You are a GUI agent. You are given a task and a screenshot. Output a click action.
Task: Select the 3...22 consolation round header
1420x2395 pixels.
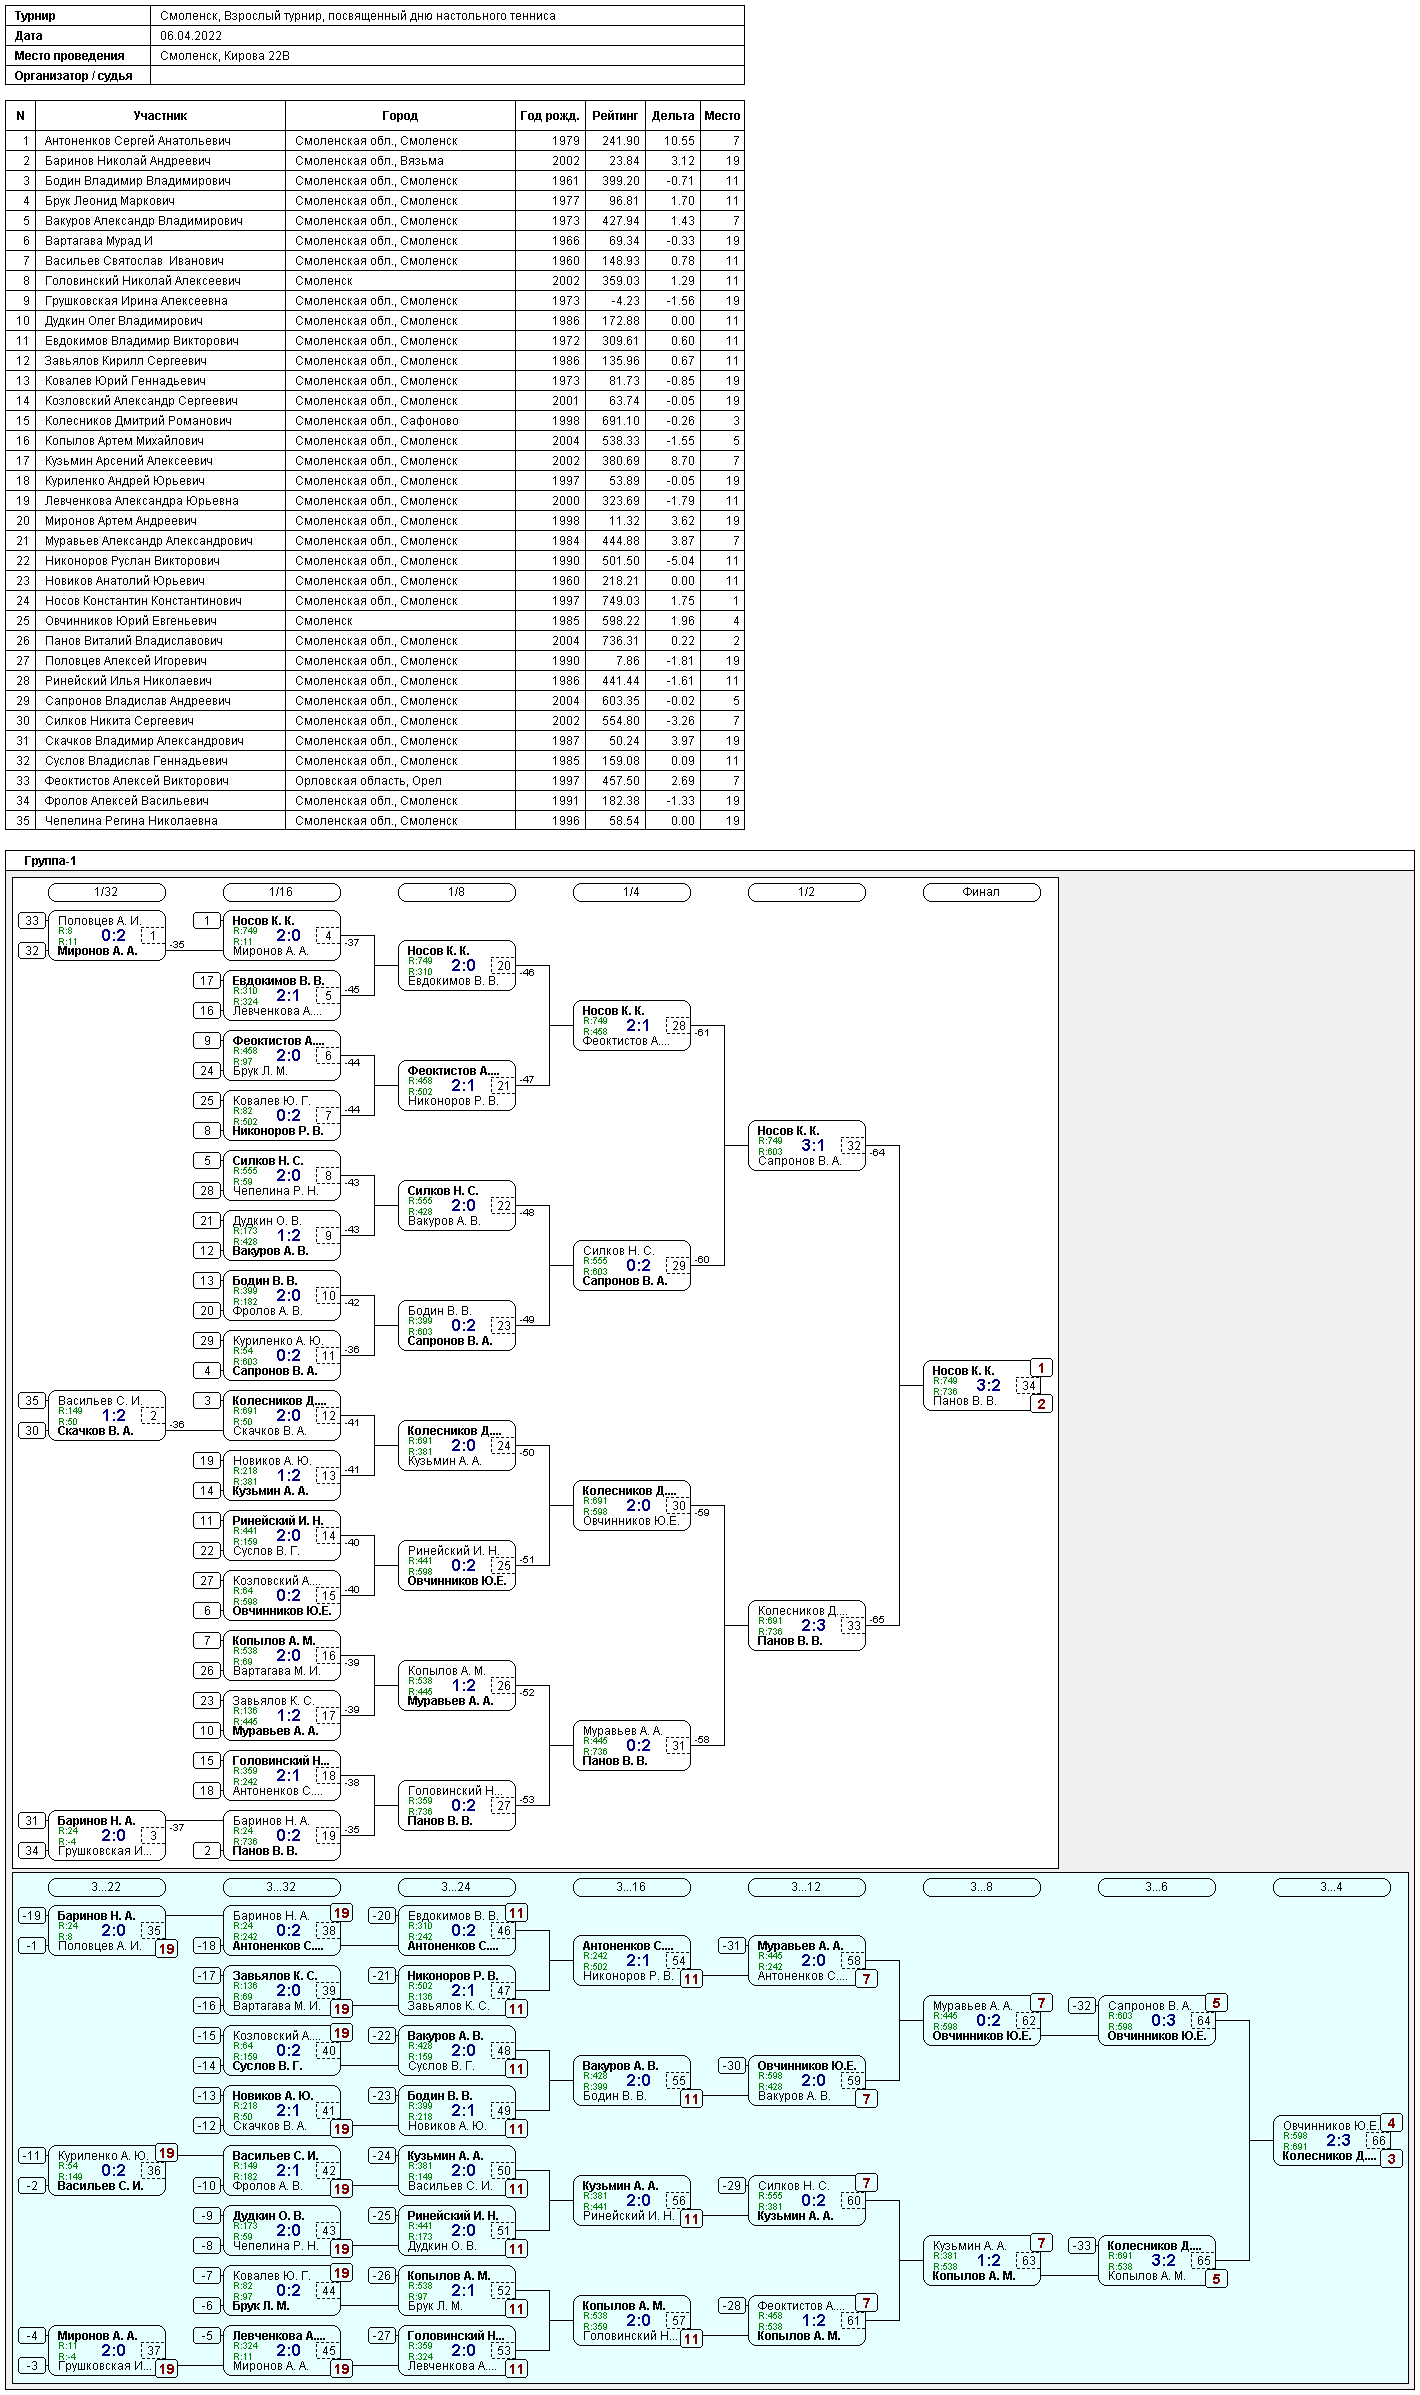coord(106,1887)
